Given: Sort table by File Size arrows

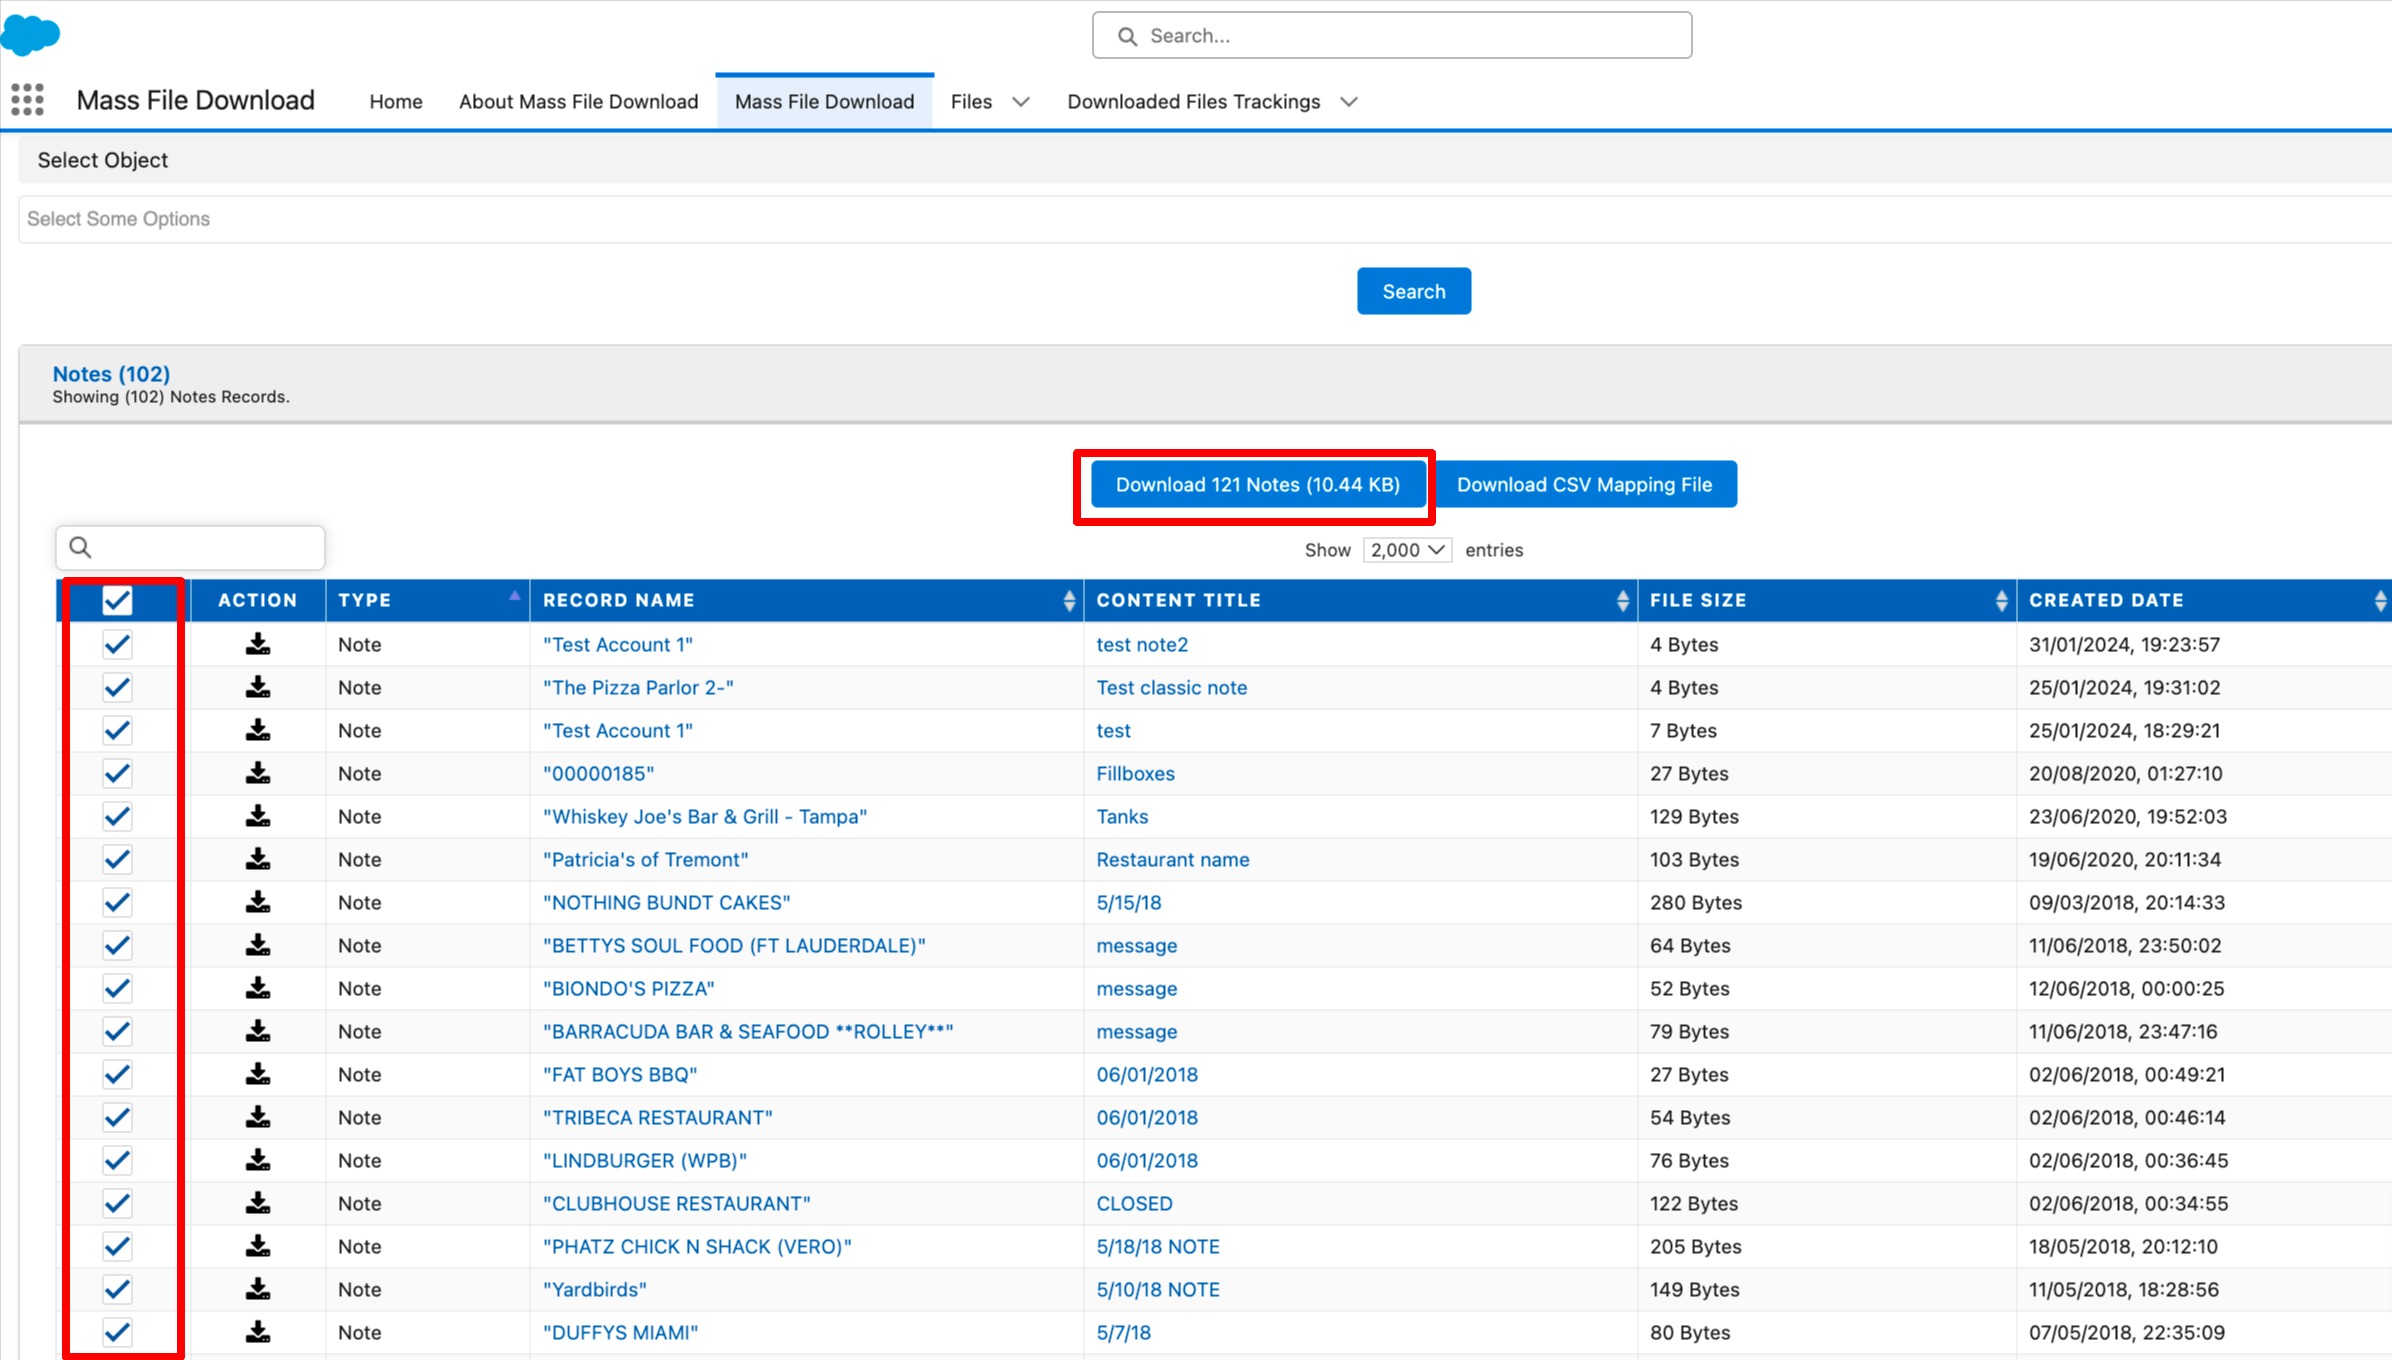Looking at the screenshot, I should (x=2001, y=600).
